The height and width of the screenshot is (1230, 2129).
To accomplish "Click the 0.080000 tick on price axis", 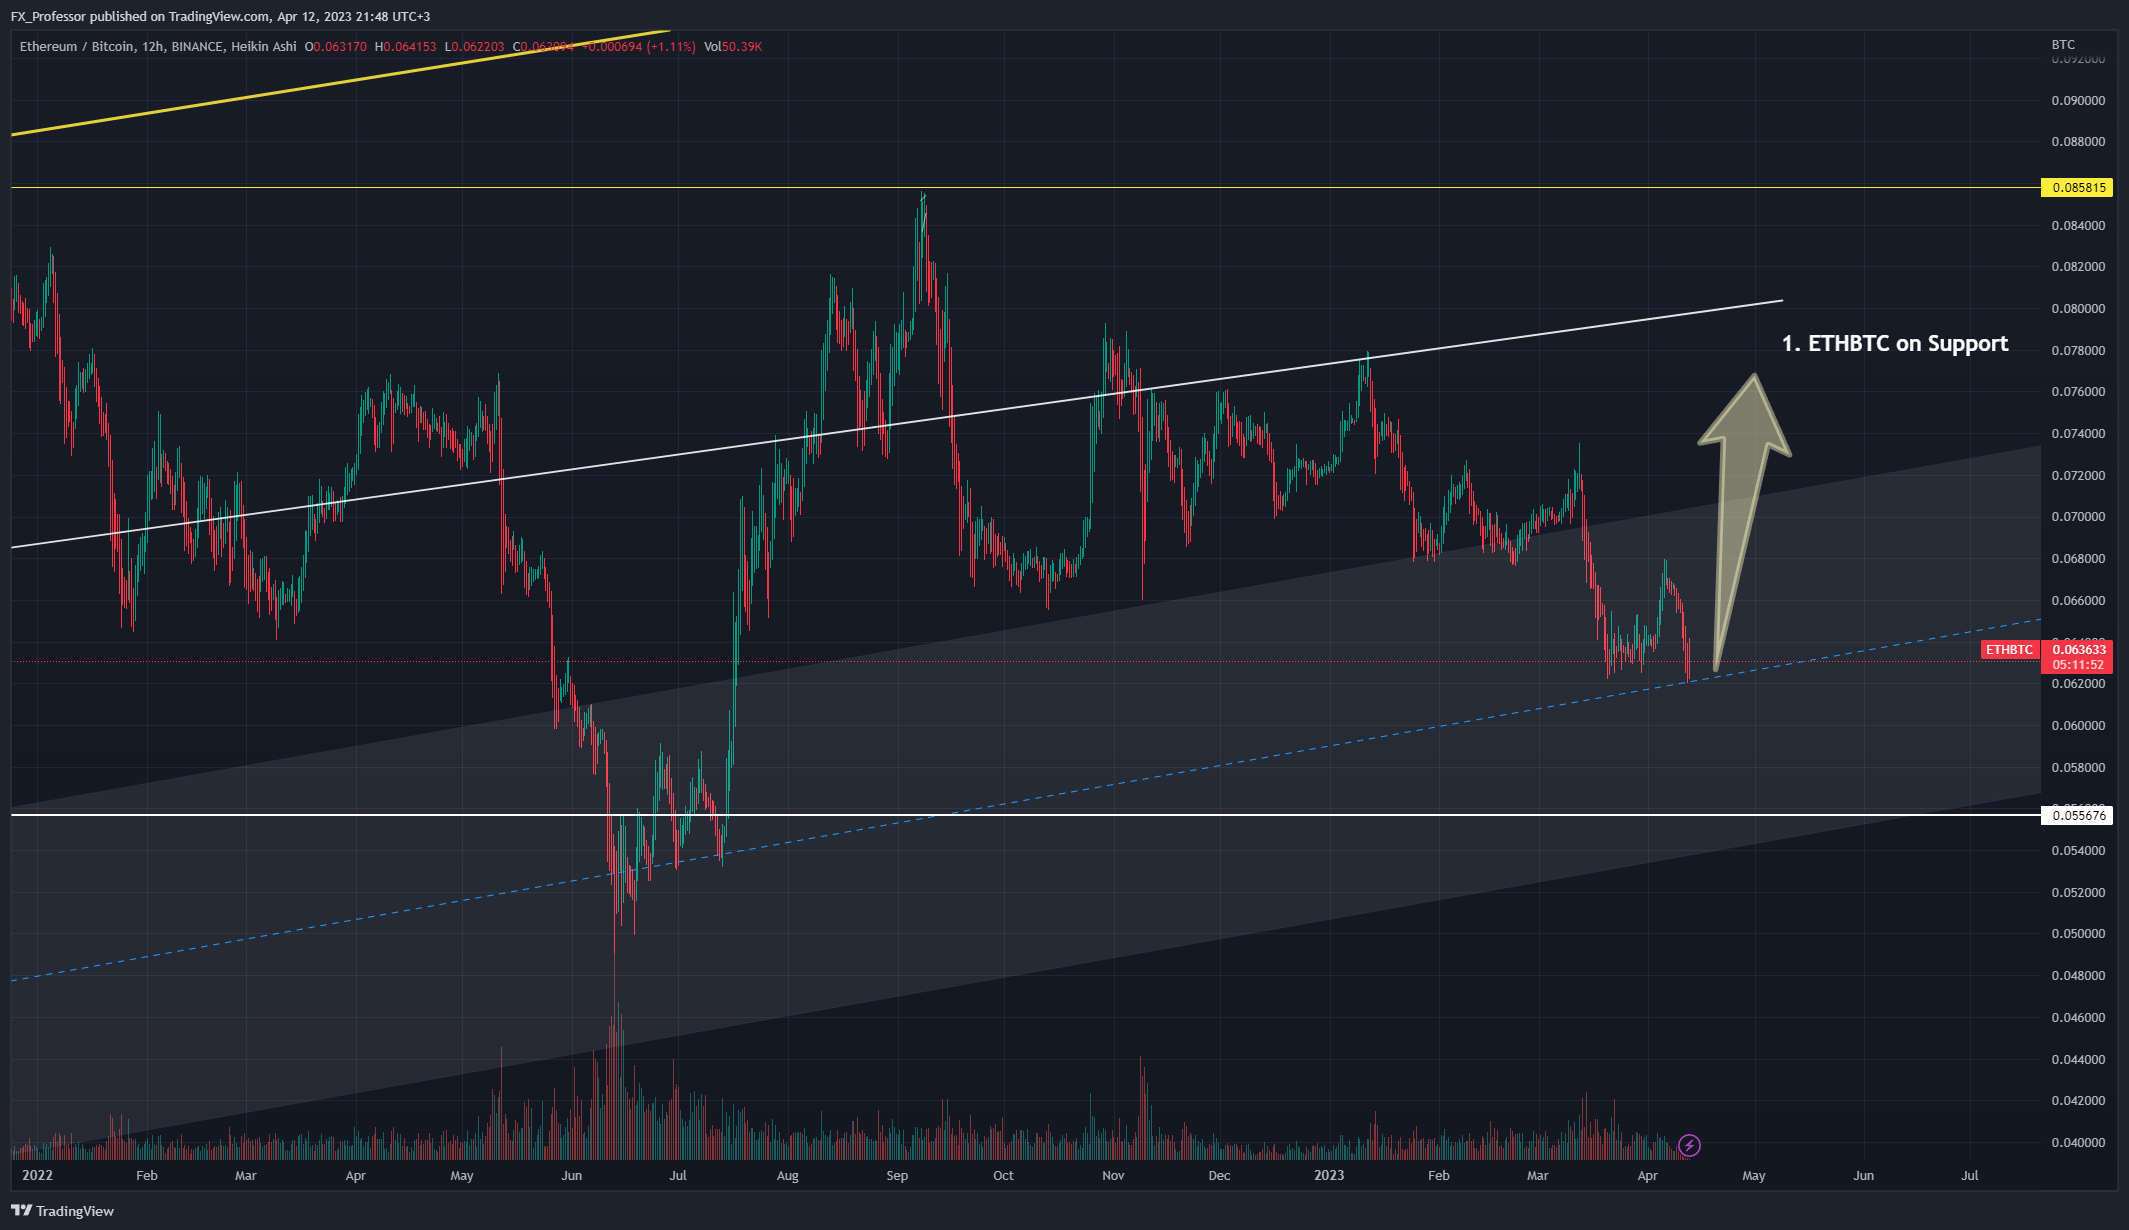I will (x=2078, y=309).
